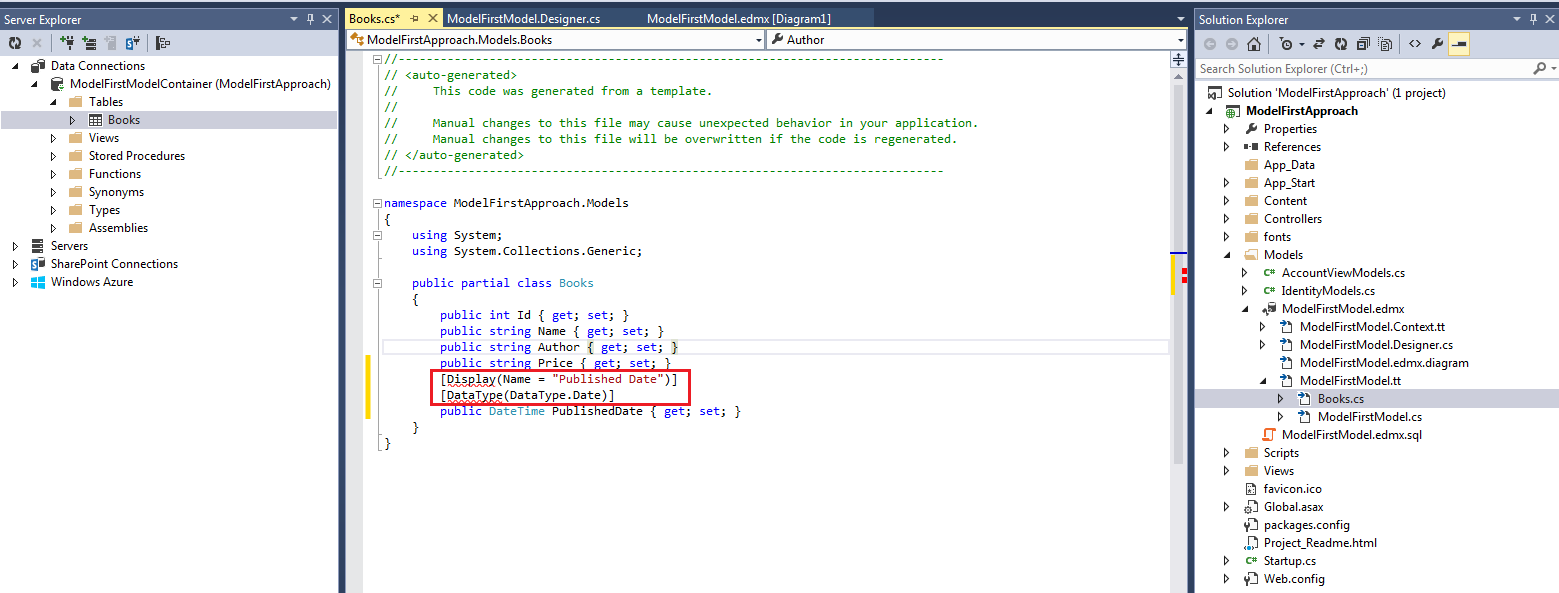This screenshot has height=593, width=1559.
Task: Toggle auto-hide pin on Server Explorer
Action: 310,19
